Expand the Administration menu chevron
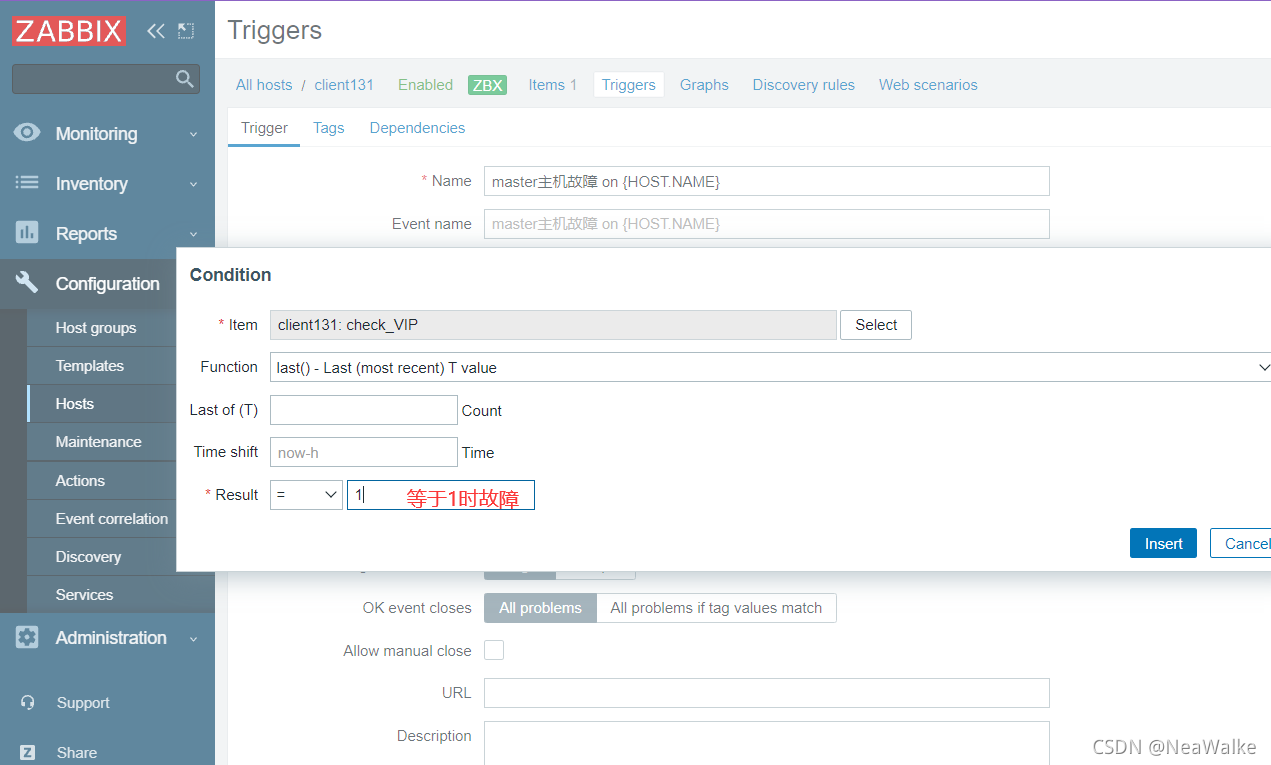The image size is (1271, 765). [194, 638]
